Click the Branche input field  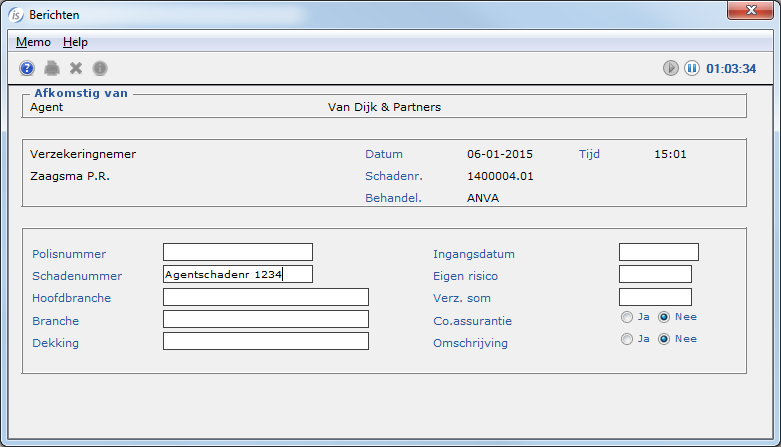(x=265, y=319)
